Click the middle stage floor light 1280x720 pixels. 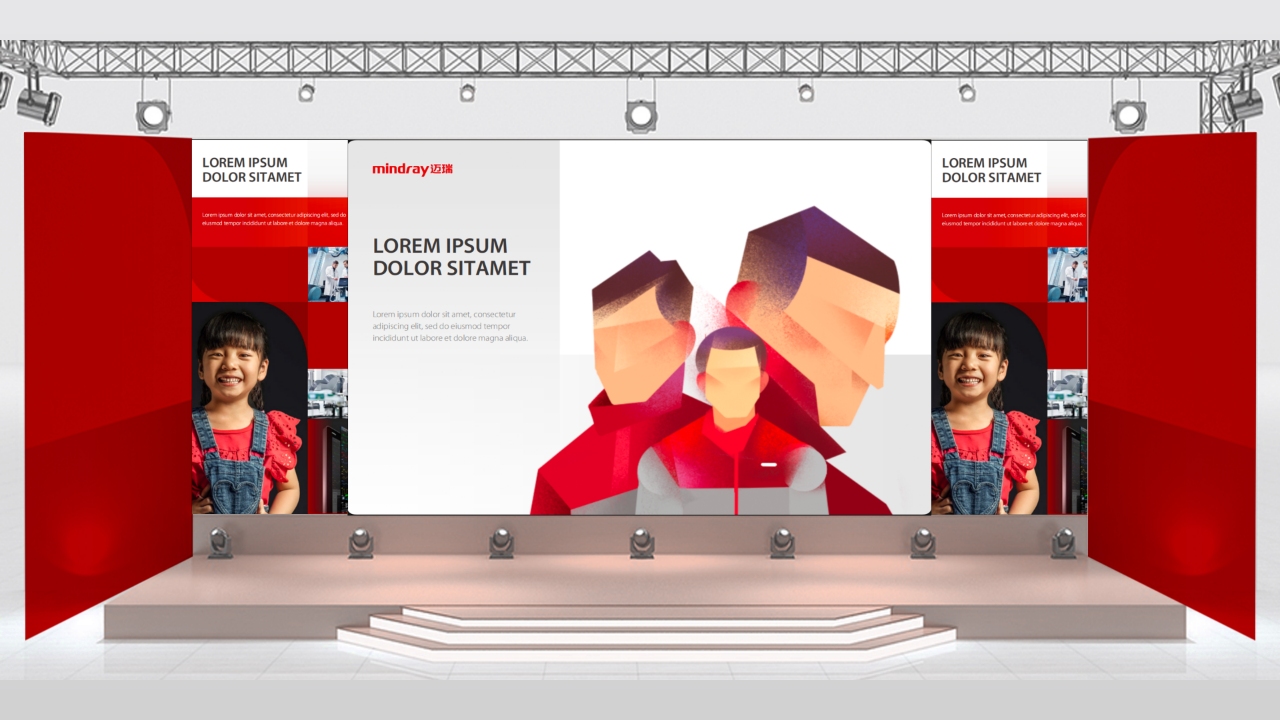click(x=642, y=543)
